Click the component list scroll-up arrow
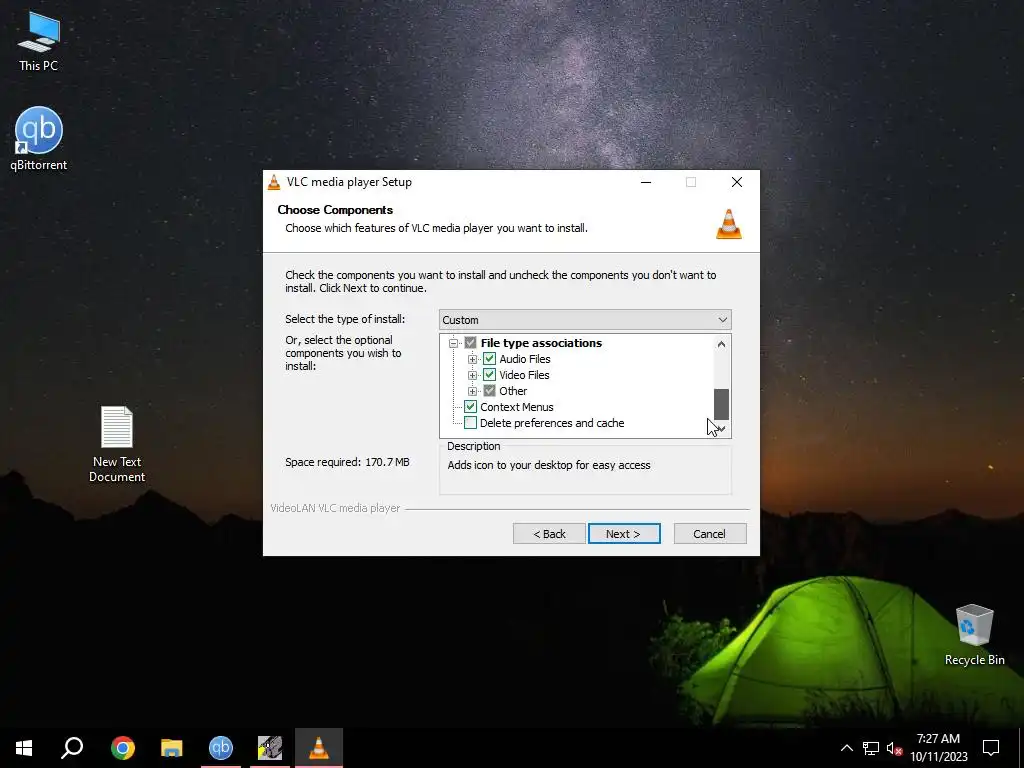This screenshot has width=1024, height=768. [721, 344]
